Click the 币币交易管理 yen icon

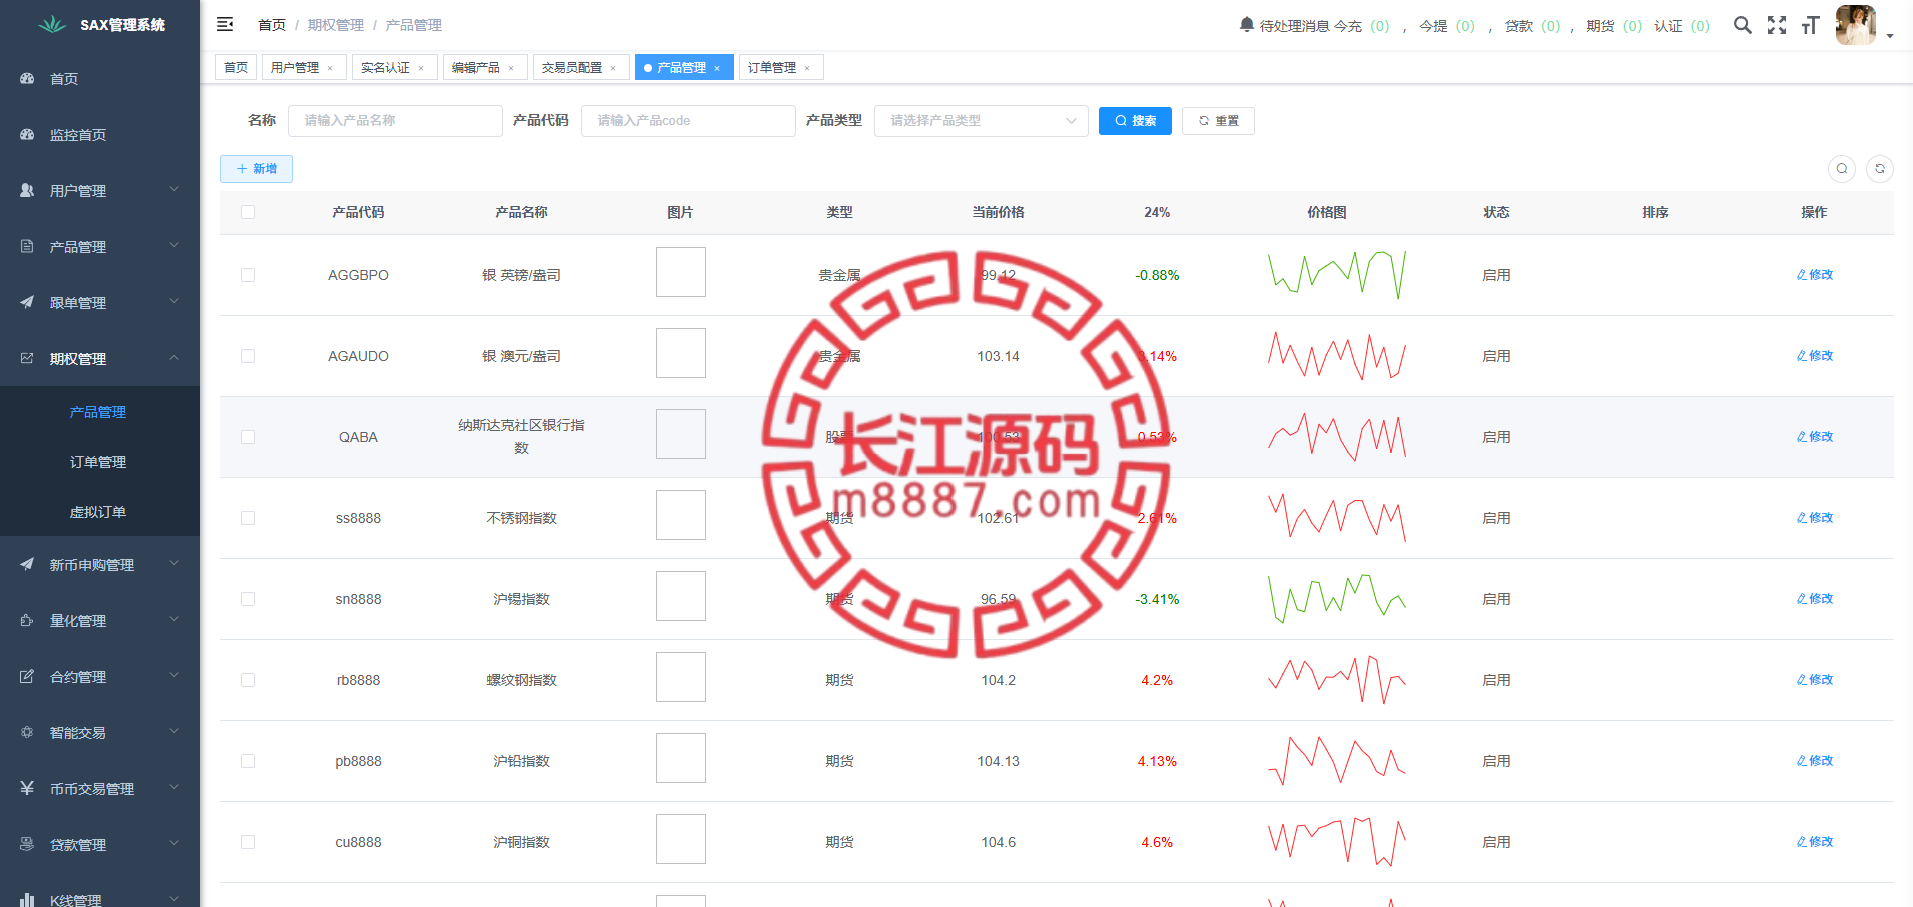click(x=27, y=788)
